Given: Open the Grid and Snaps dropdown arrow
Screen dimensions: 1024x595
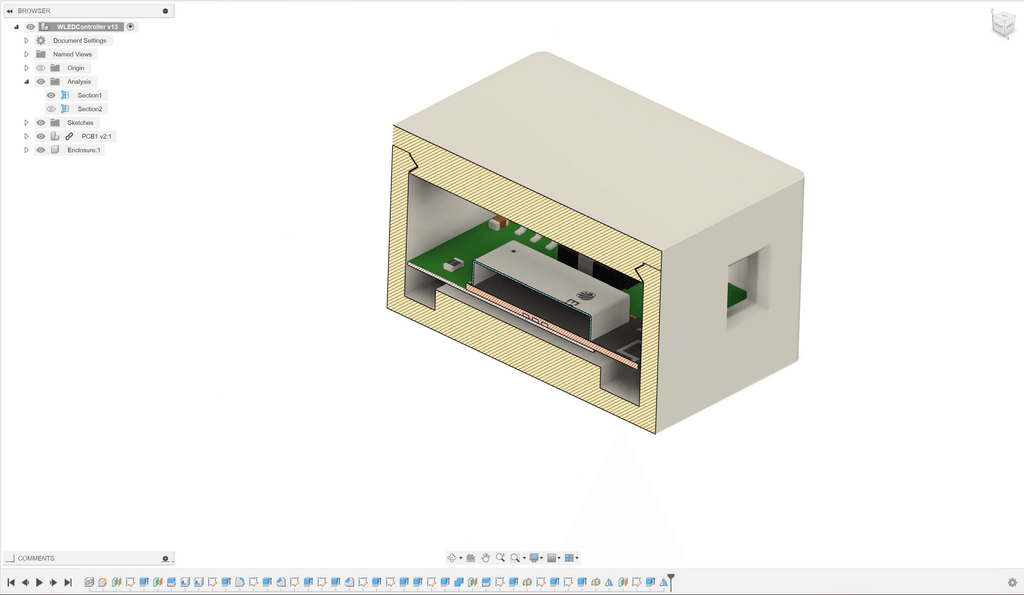Looking at the screenshot, I should coord(559,558).
